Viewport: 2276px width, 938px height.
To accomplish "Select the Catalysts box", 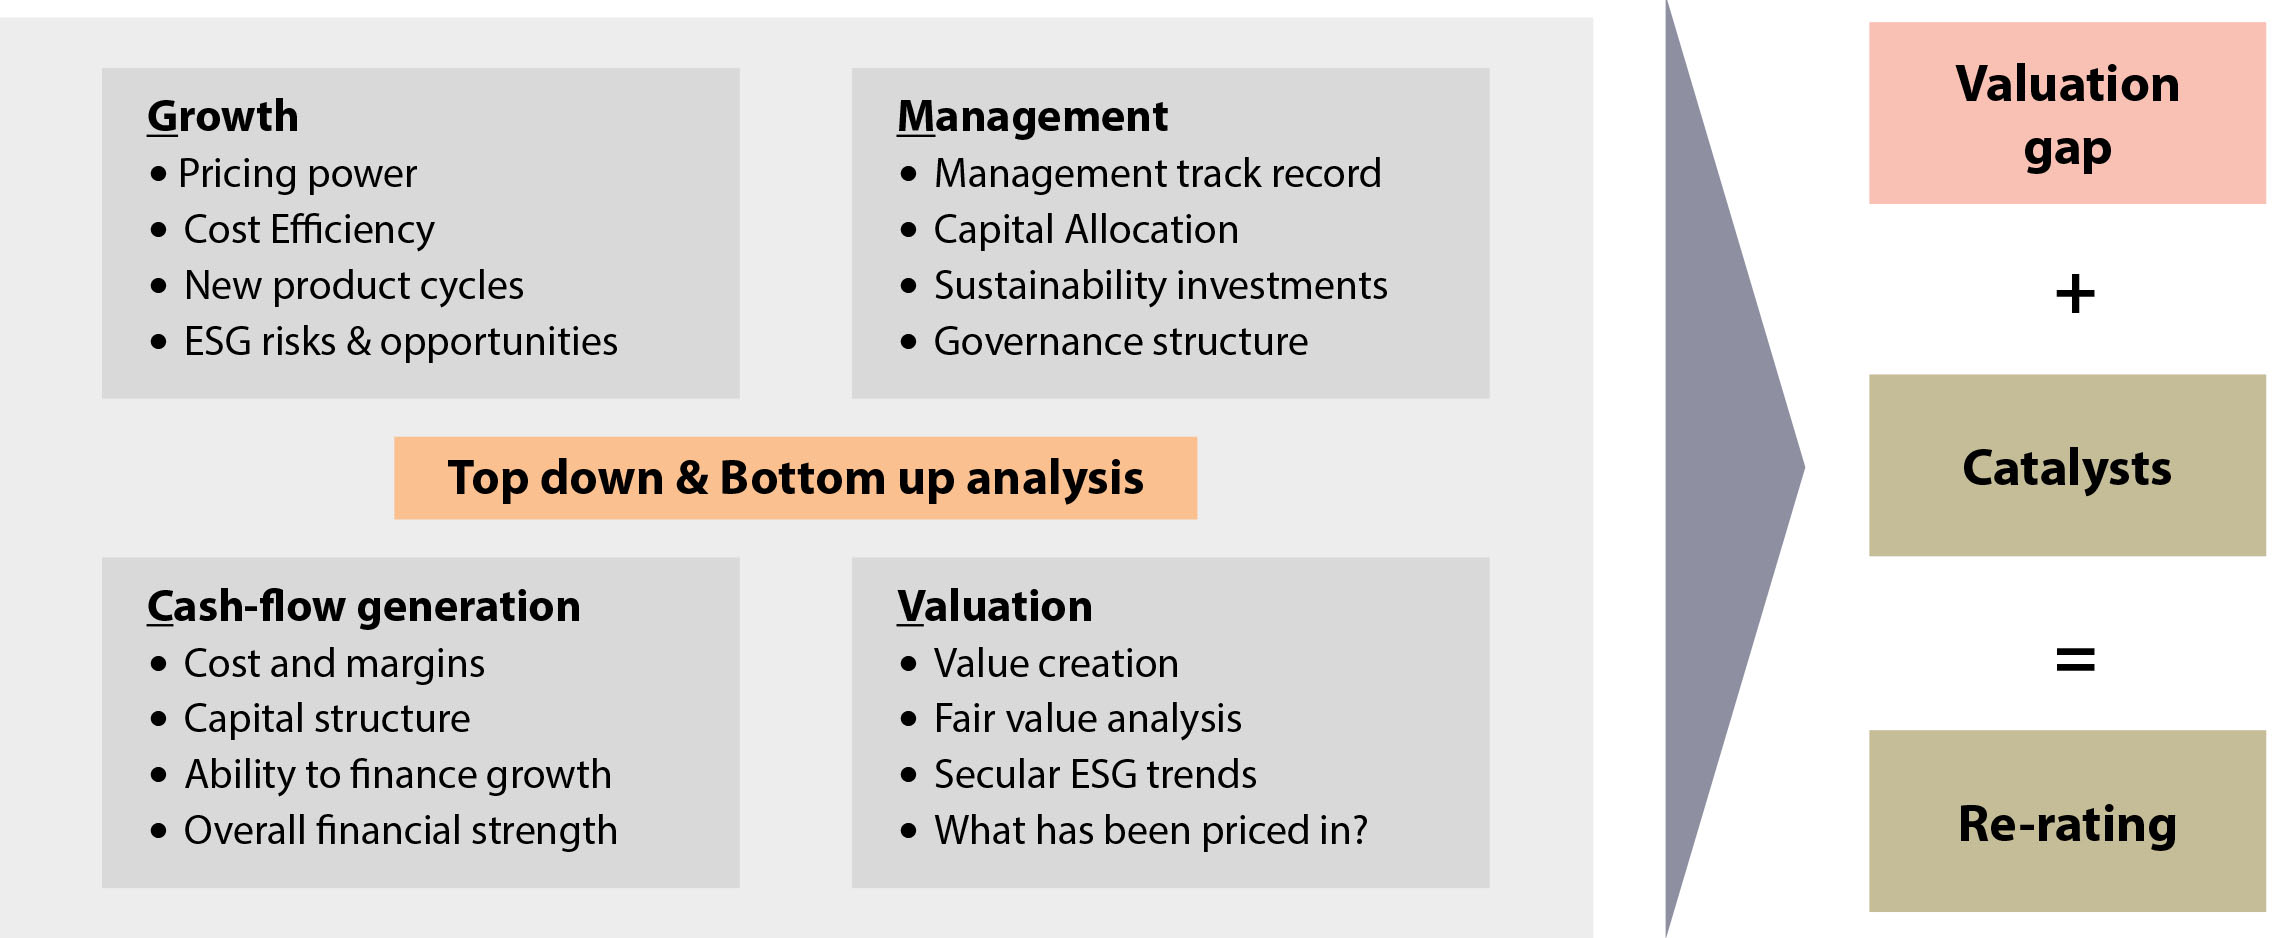I will (2067, 465).
